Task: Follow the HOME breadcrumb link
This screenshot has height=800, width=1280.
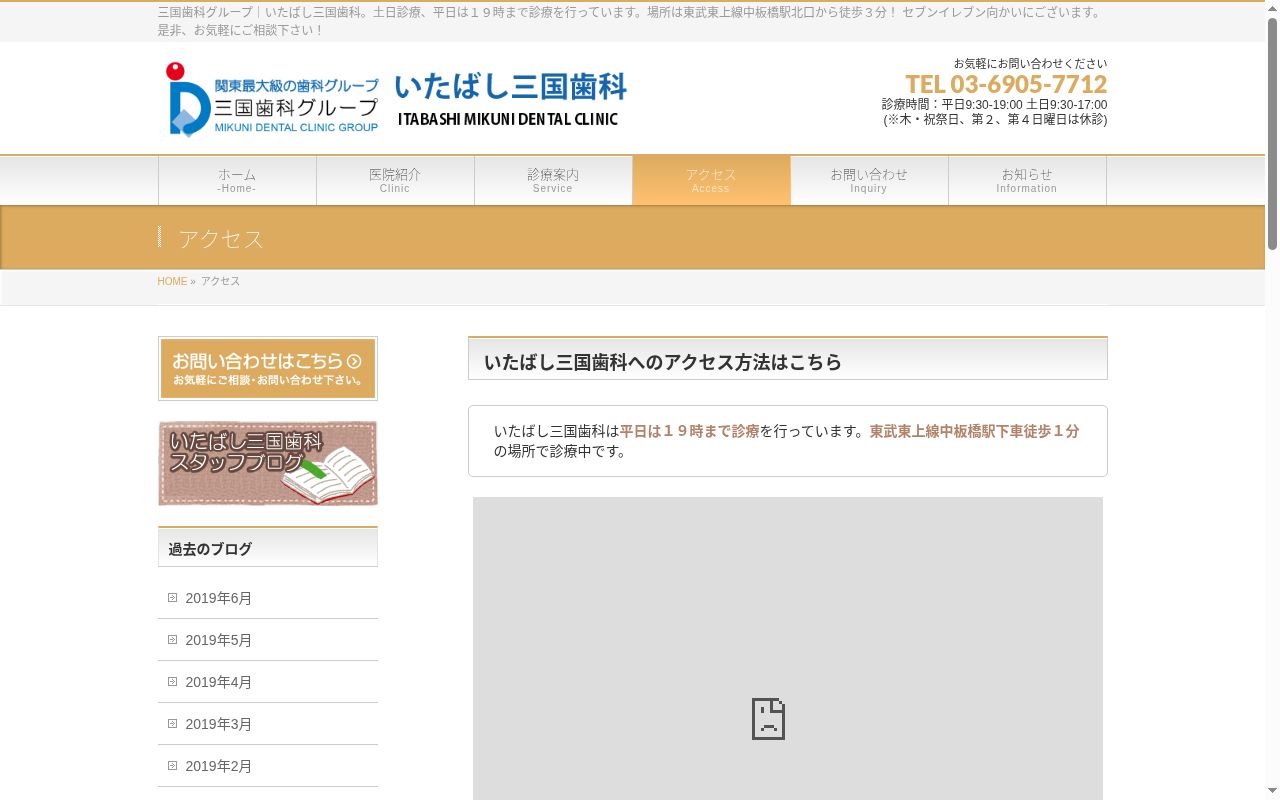Action: (172, 282)
